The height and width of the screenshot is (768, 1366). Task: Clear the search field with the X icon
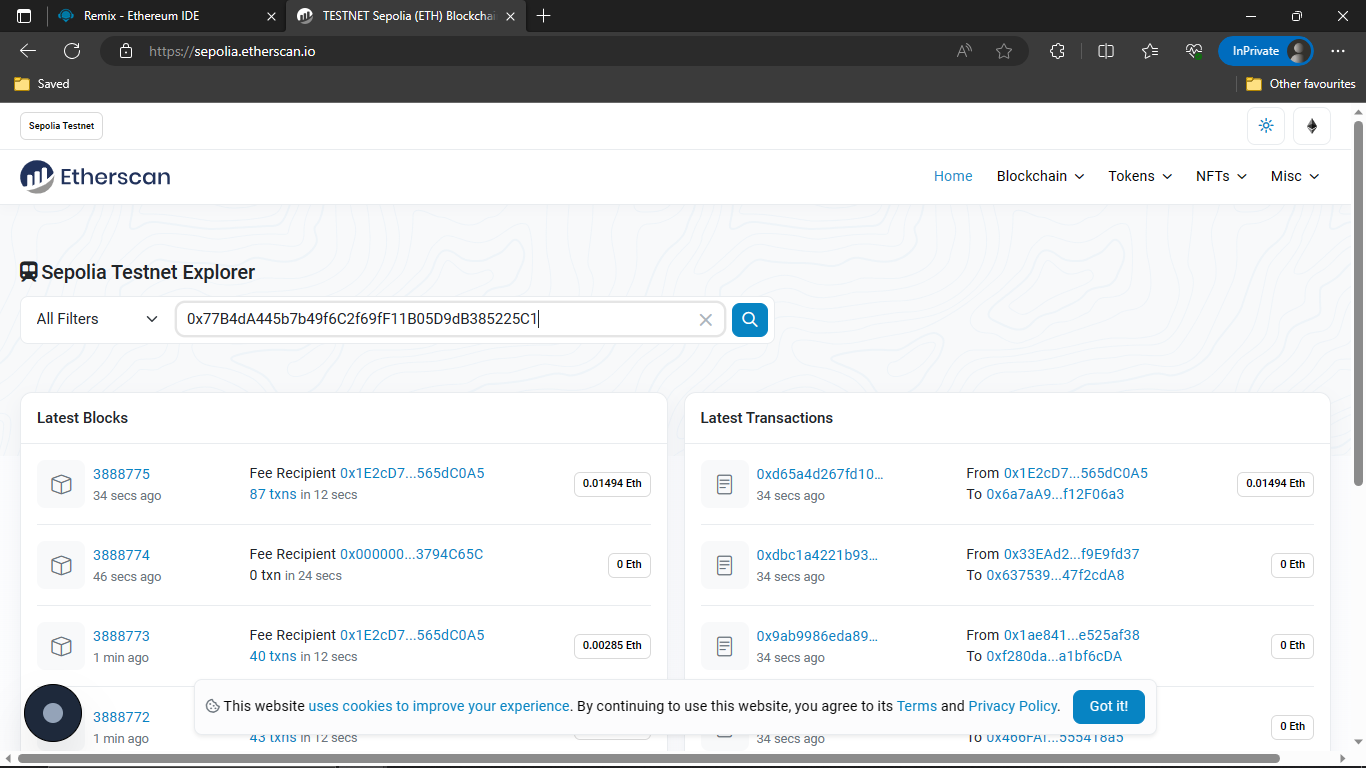(x=705, y=320)
